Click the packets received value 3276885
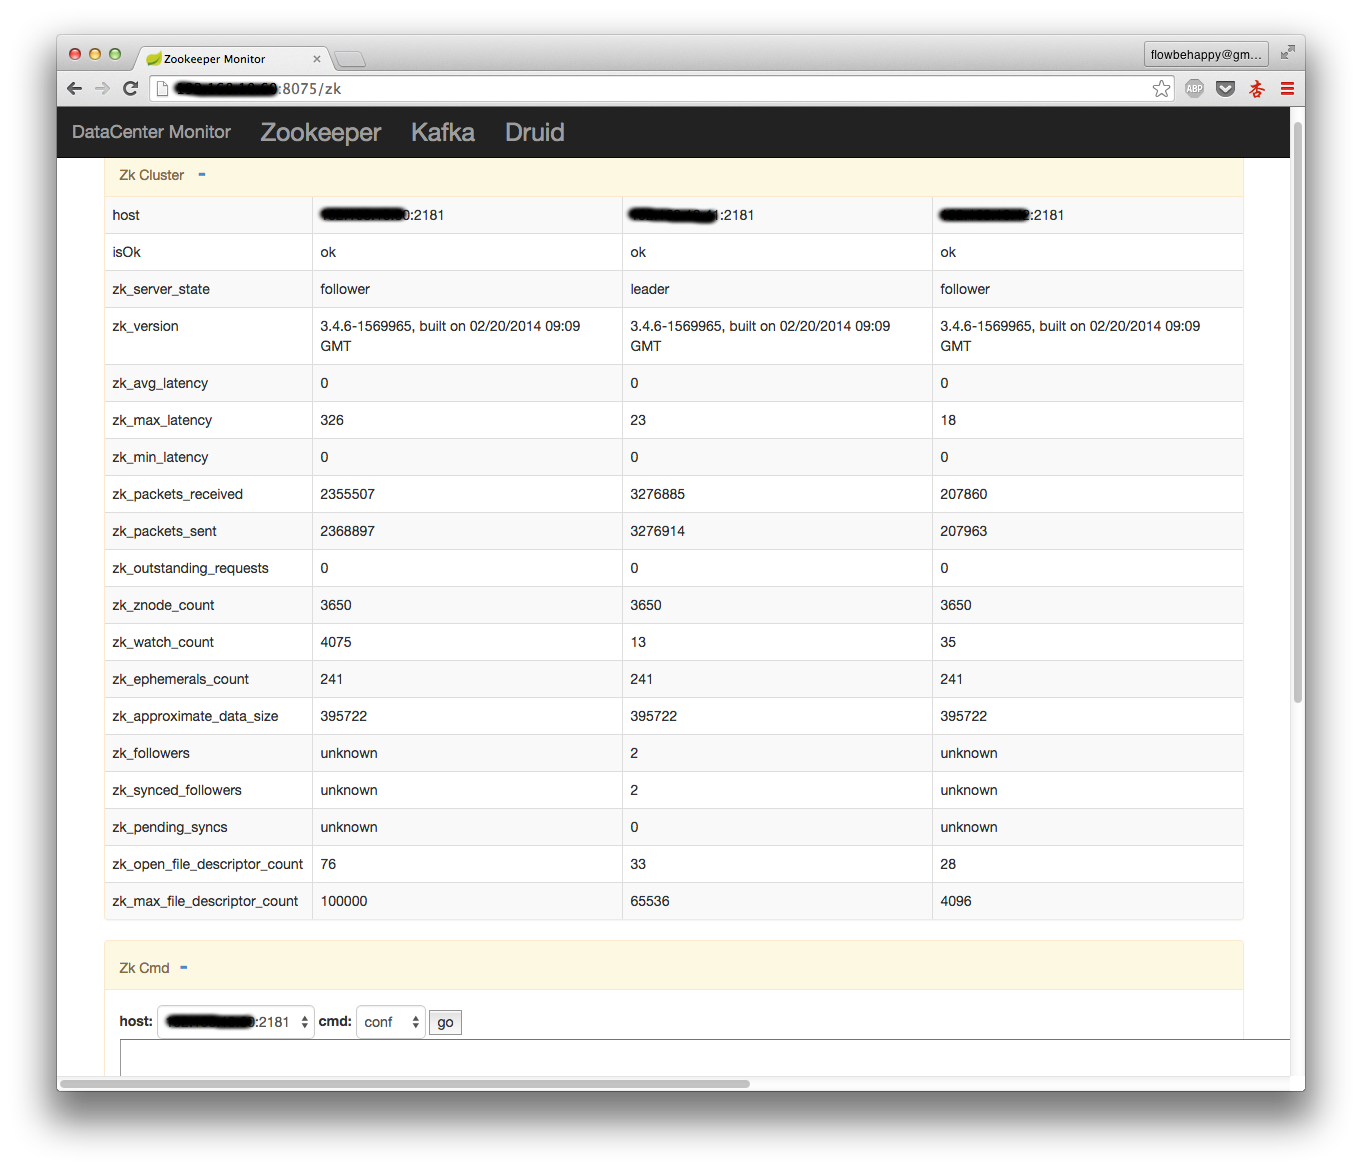Image resolution: width=1362 pixels, height=1170 pixels. tap(657, 494)
